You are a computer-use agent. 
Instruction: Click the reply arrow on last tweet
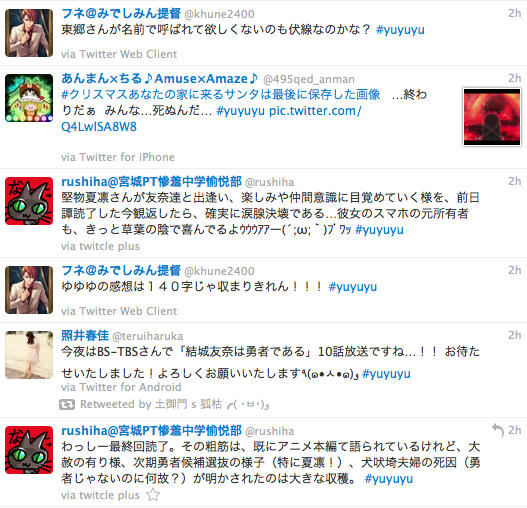pyautogui.click(x=498, y=430)
